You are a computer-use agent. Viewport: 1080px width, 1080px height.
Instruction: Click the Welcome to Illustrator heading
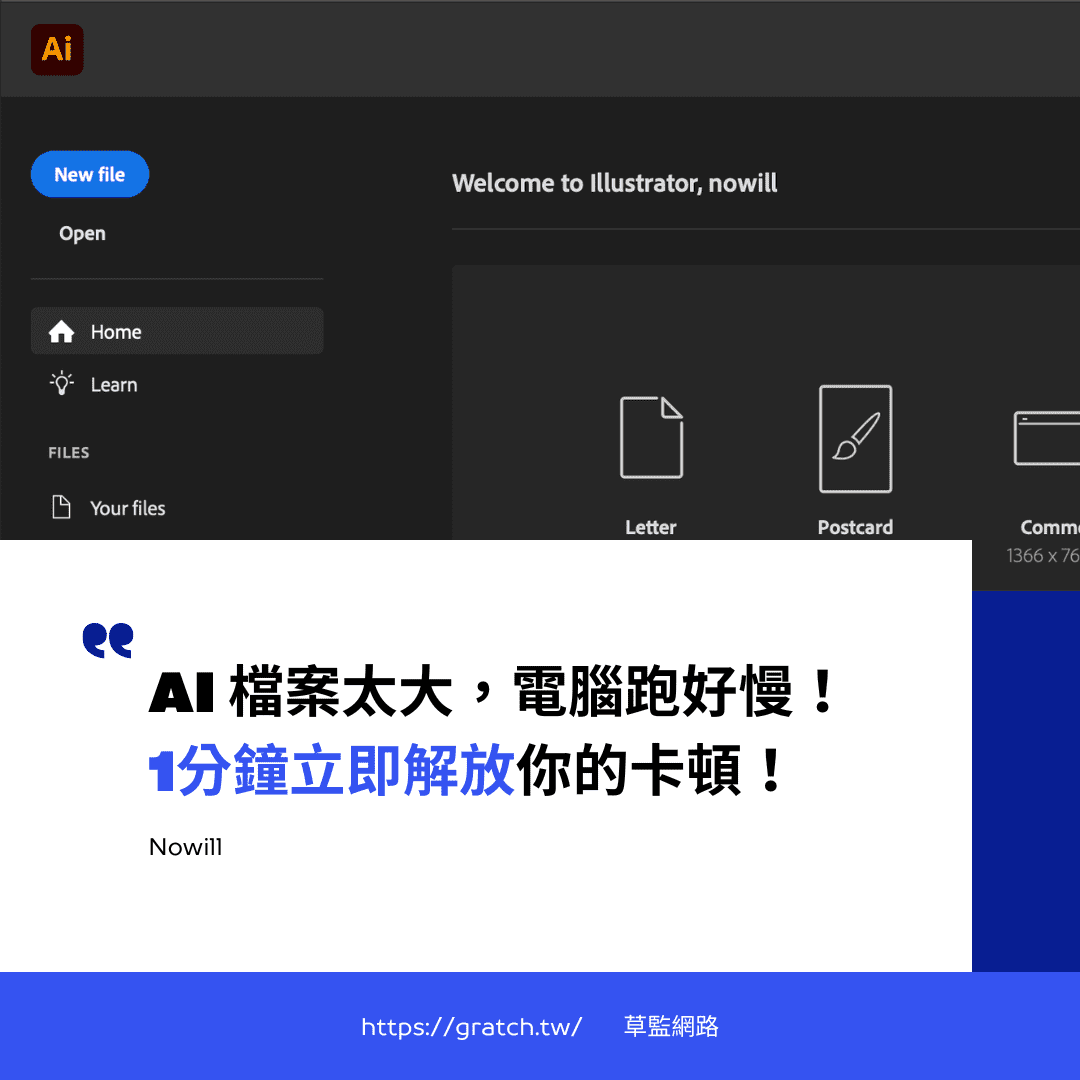click(x=614, y=183)
